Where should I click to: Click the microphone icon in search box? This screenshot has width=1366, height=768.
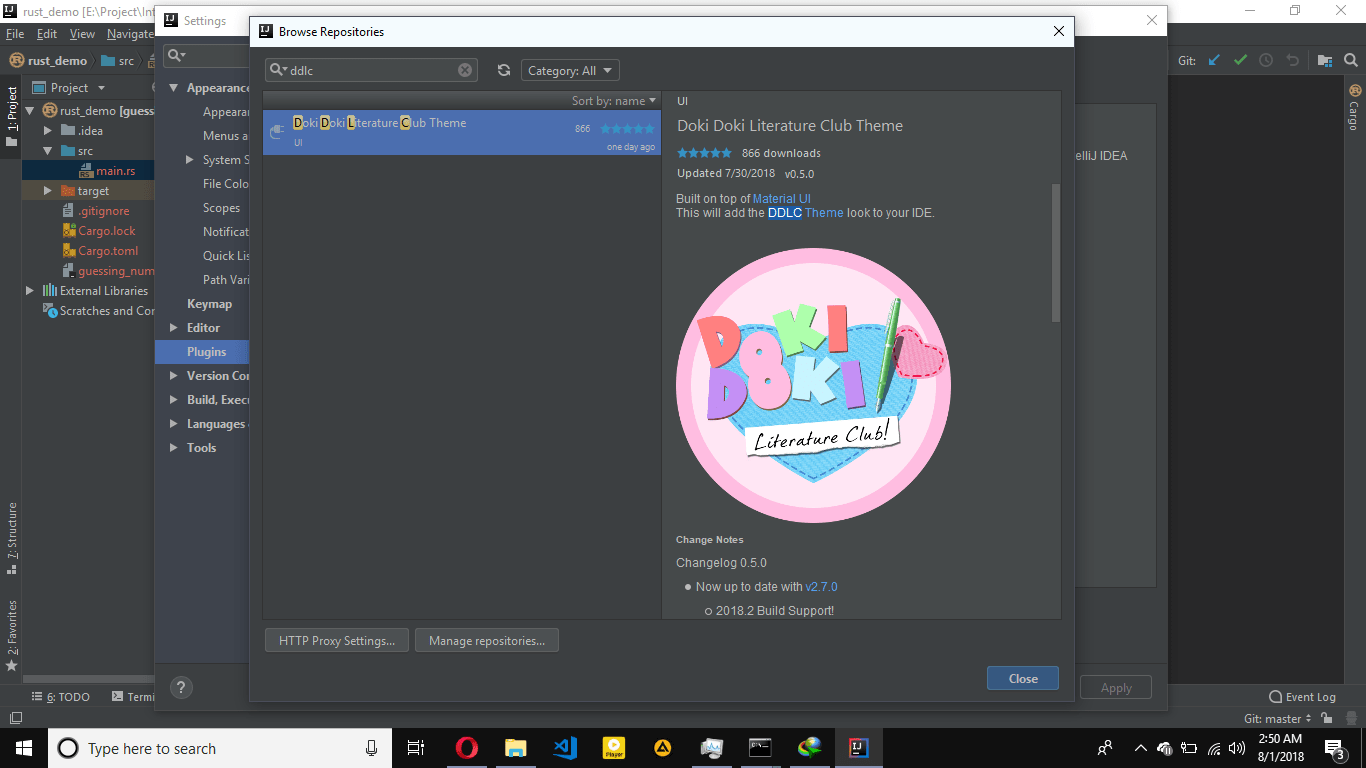pyautogui.click(x=372, y=748)
